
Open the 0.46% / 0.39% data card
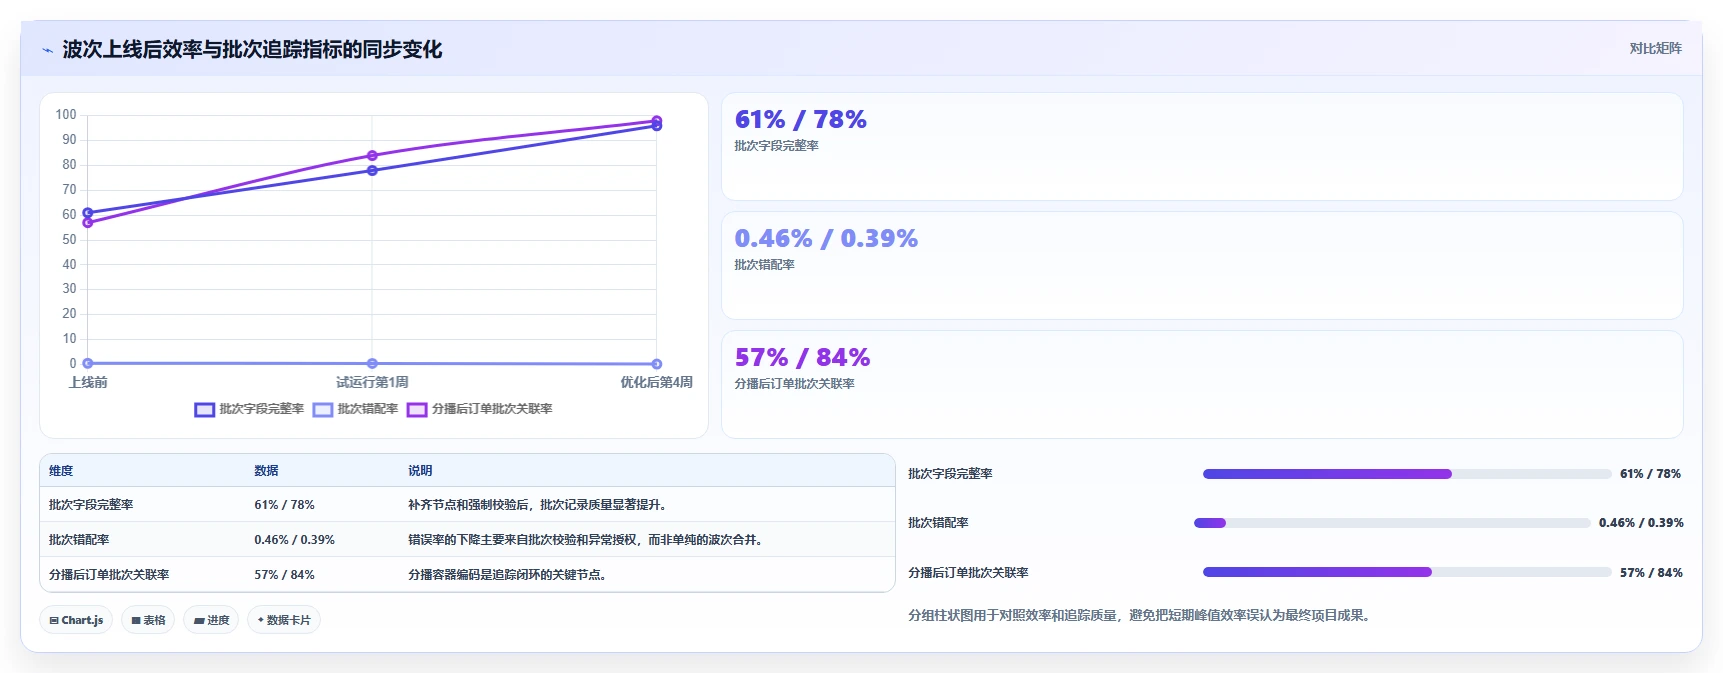1202,266
